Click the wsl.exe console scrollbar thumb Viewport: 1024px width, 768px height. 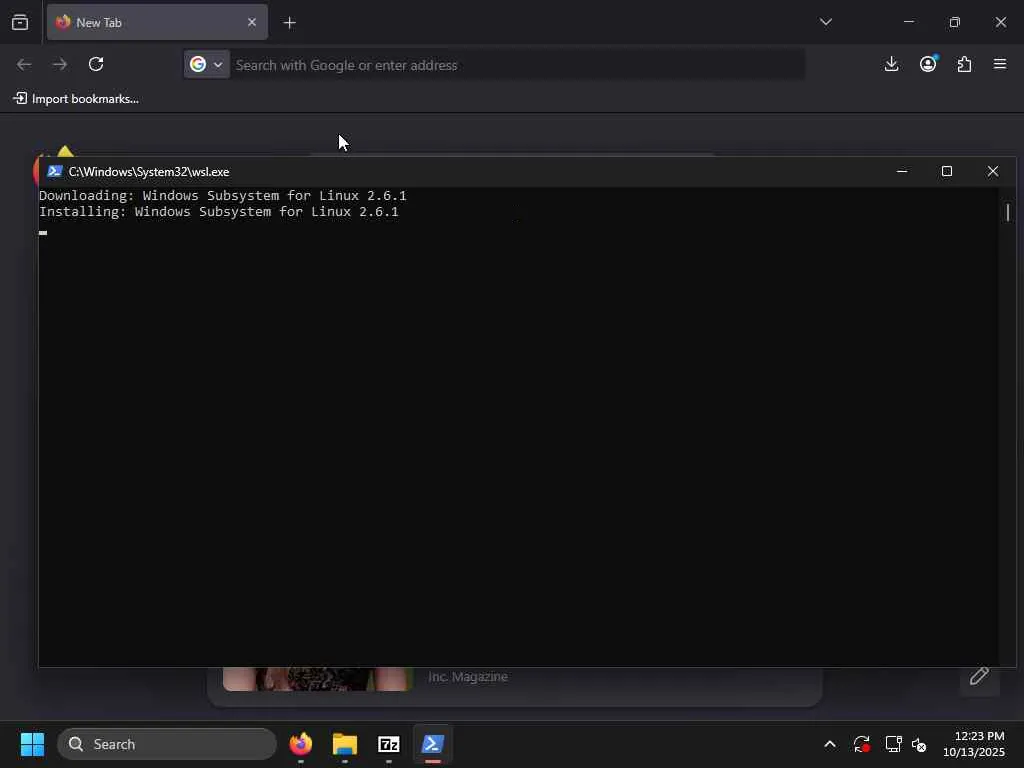pyautogui.click(x=1008, y=212)
